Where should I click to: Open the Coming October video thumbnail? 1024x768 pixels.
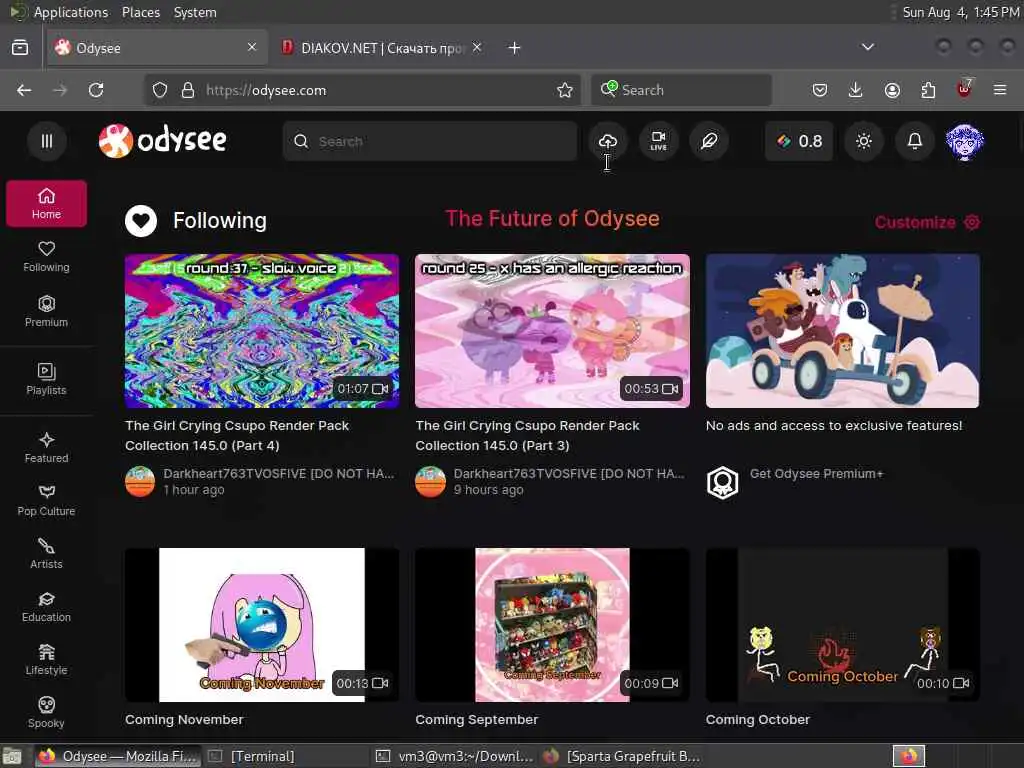pos(842,625)
